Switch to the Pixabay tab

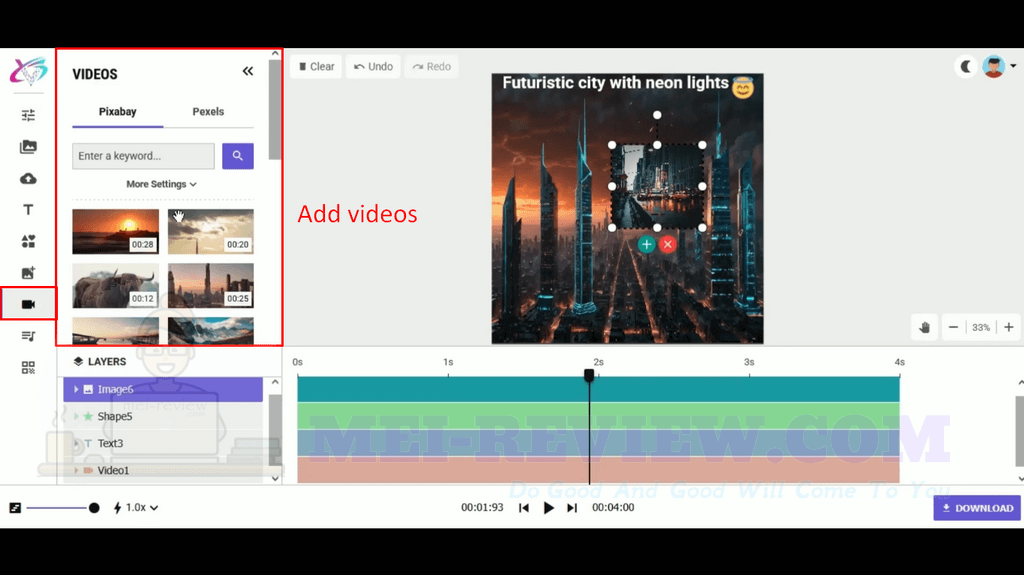coord(118,112)
